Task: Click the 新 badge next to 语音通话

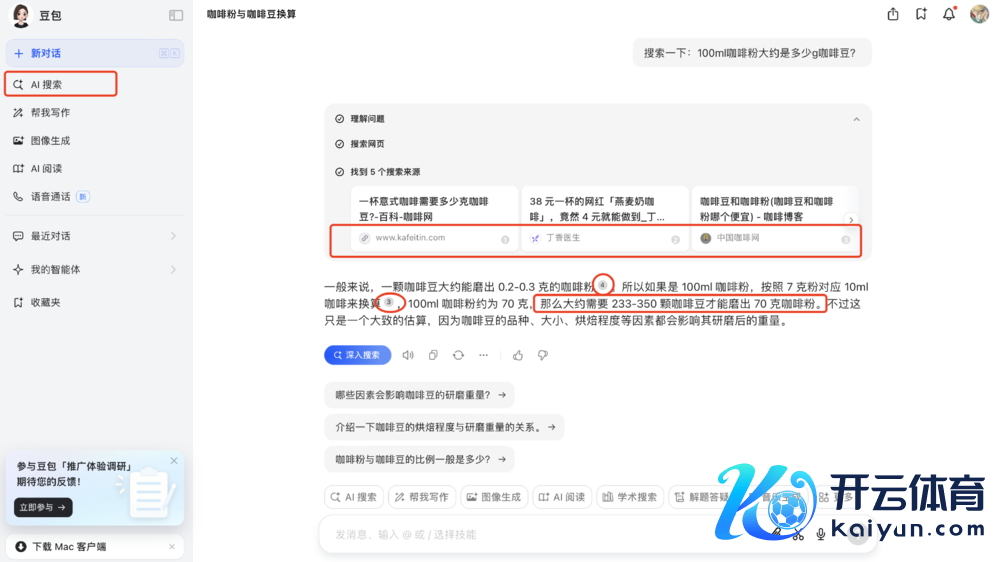Action: tap(82, 196)
